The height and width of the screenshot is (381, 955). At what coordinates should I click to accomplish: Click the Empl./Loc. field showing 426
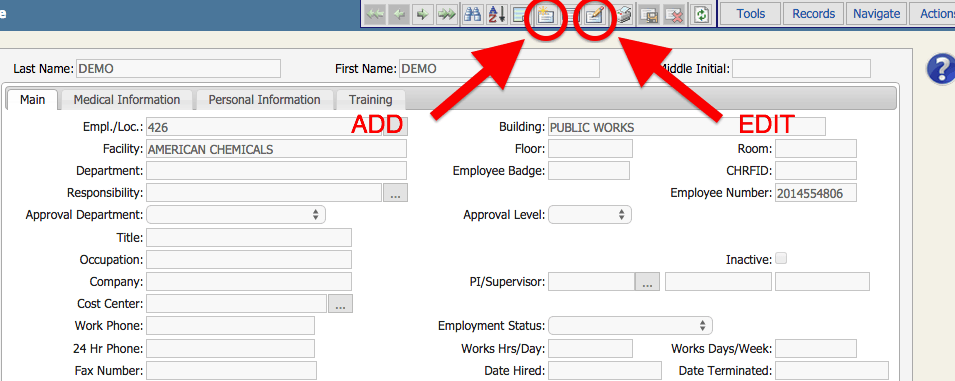coord(264,127)
